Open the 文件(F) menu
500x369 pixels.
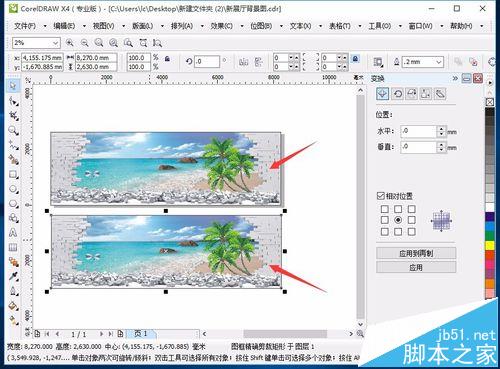coord(25,26)
